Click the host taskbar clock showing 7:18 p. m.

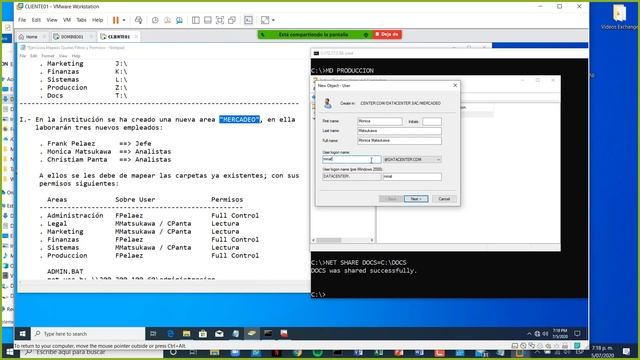pyautogui.click(x=603, y=352)
